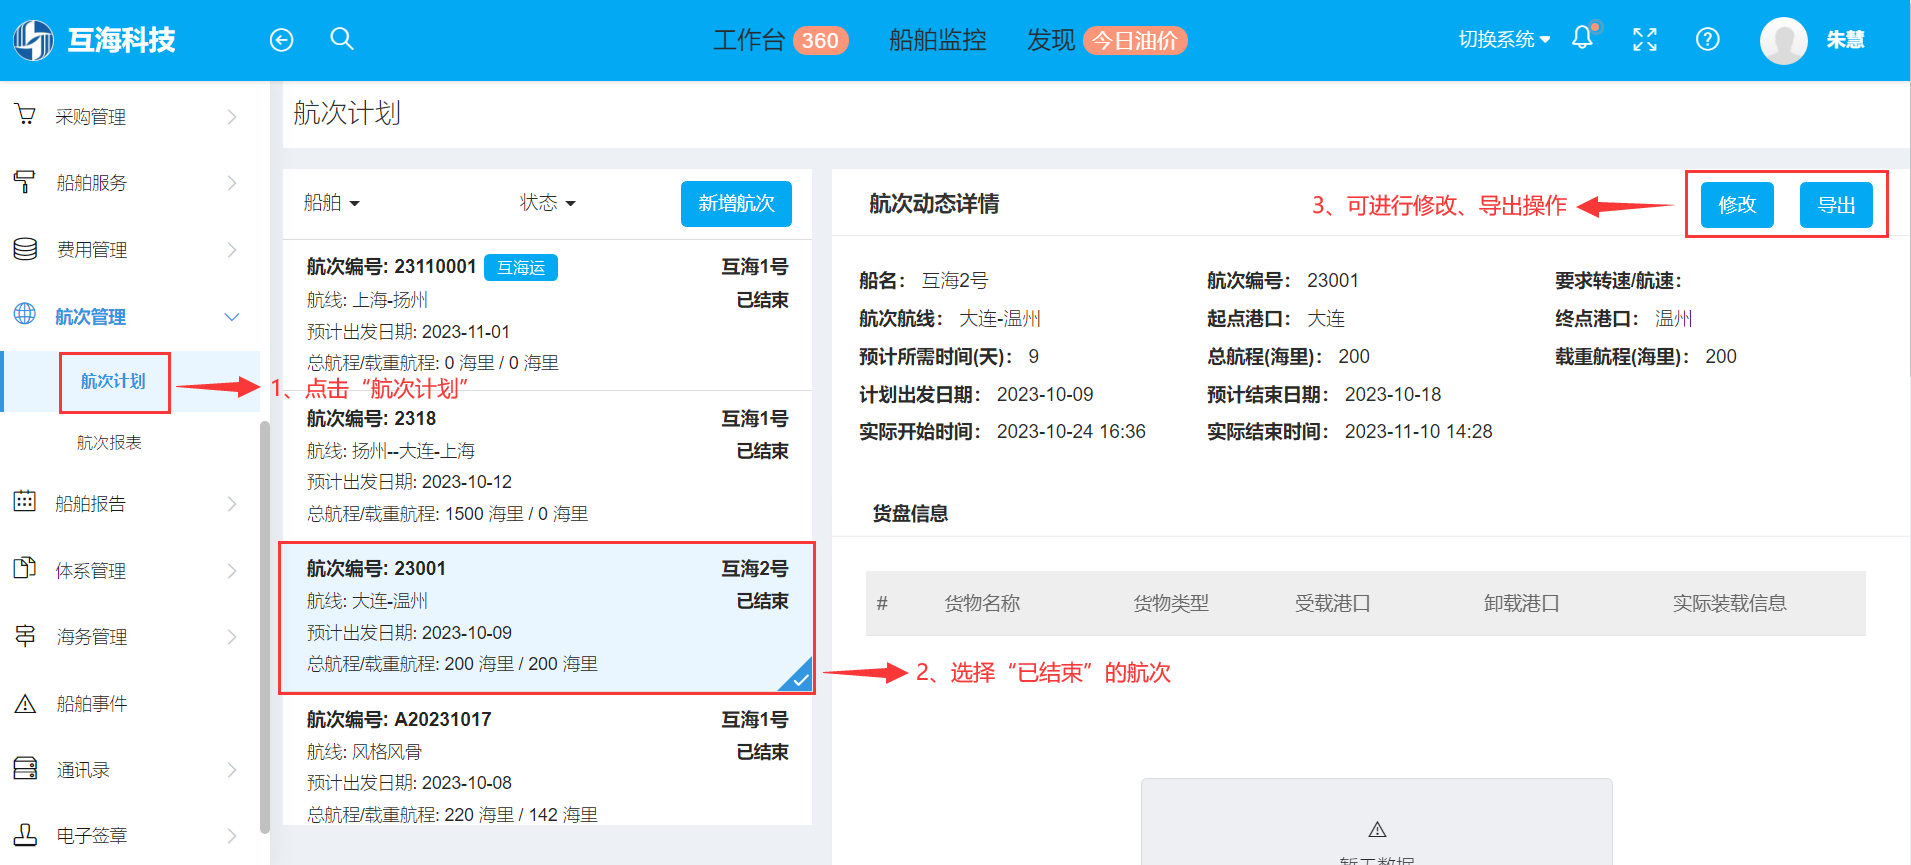This screenshot has height=865, width=1911.
Task: Collapse the 航次管理 menu chevron
Action: (x=232, y=317)
